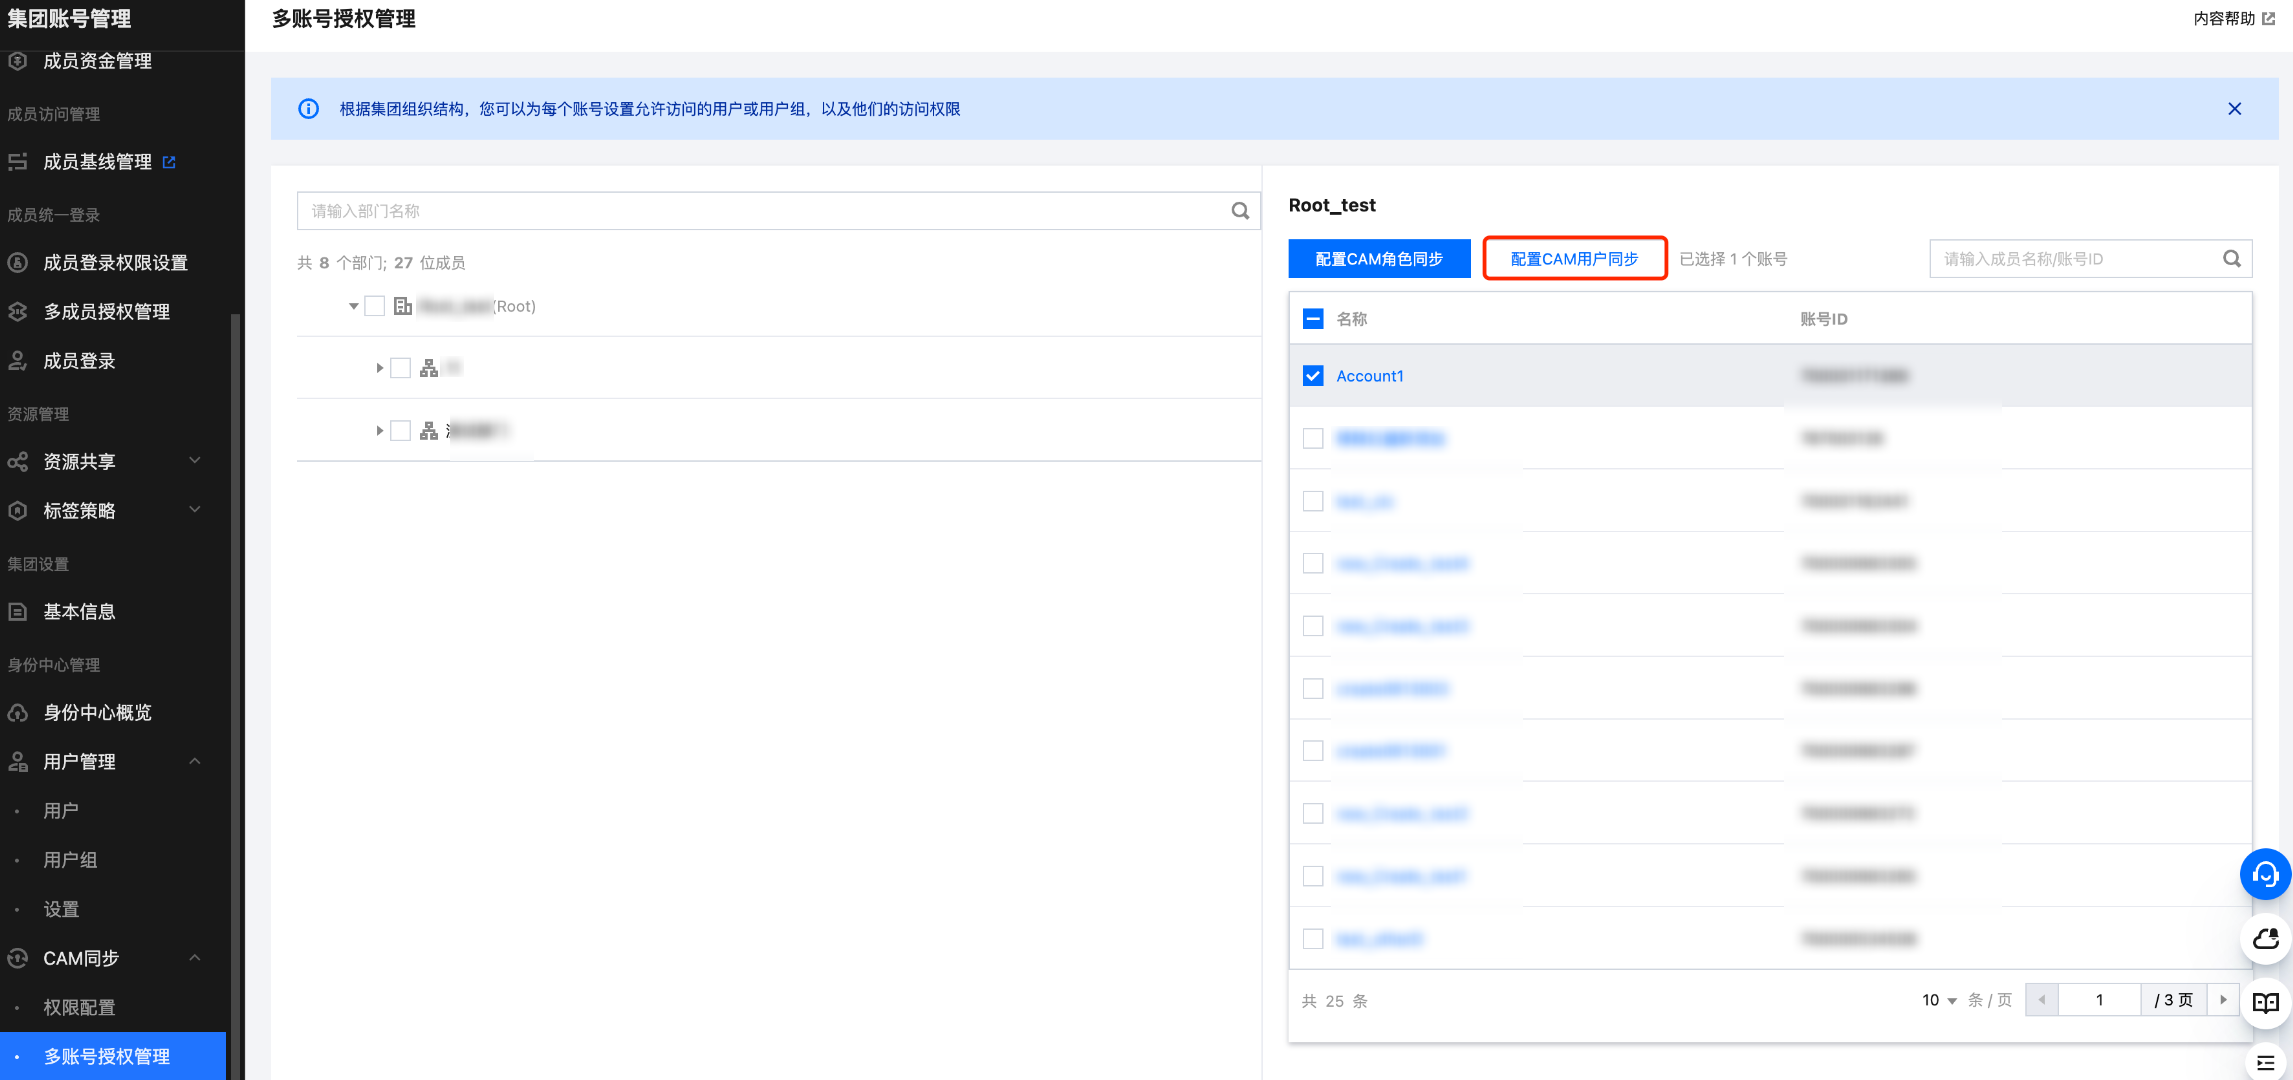Click the customer service headset floating icon

[x=2265, y=875]
